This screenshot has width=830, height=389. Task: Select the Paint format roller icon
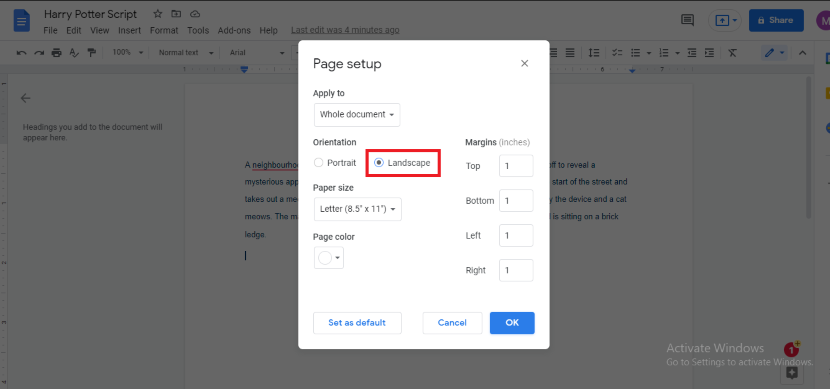[92, 52]
